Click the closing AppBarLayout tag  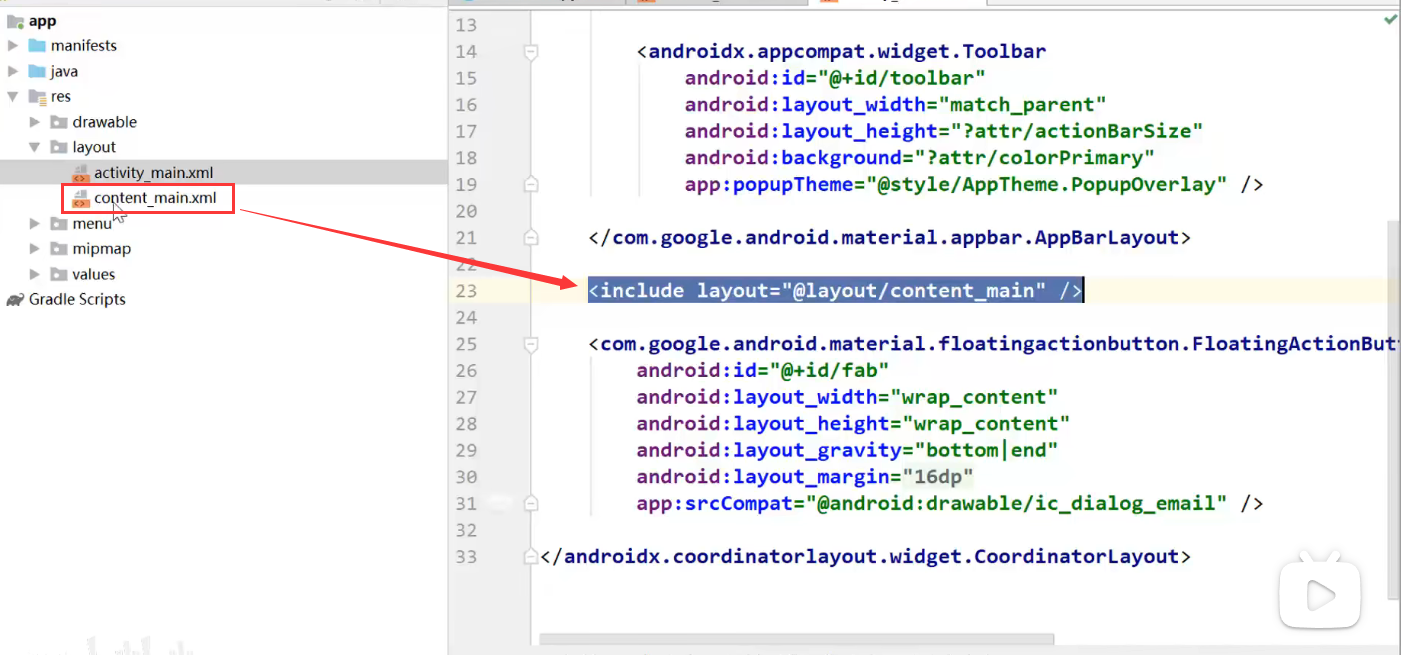click(x=889, y=237)
